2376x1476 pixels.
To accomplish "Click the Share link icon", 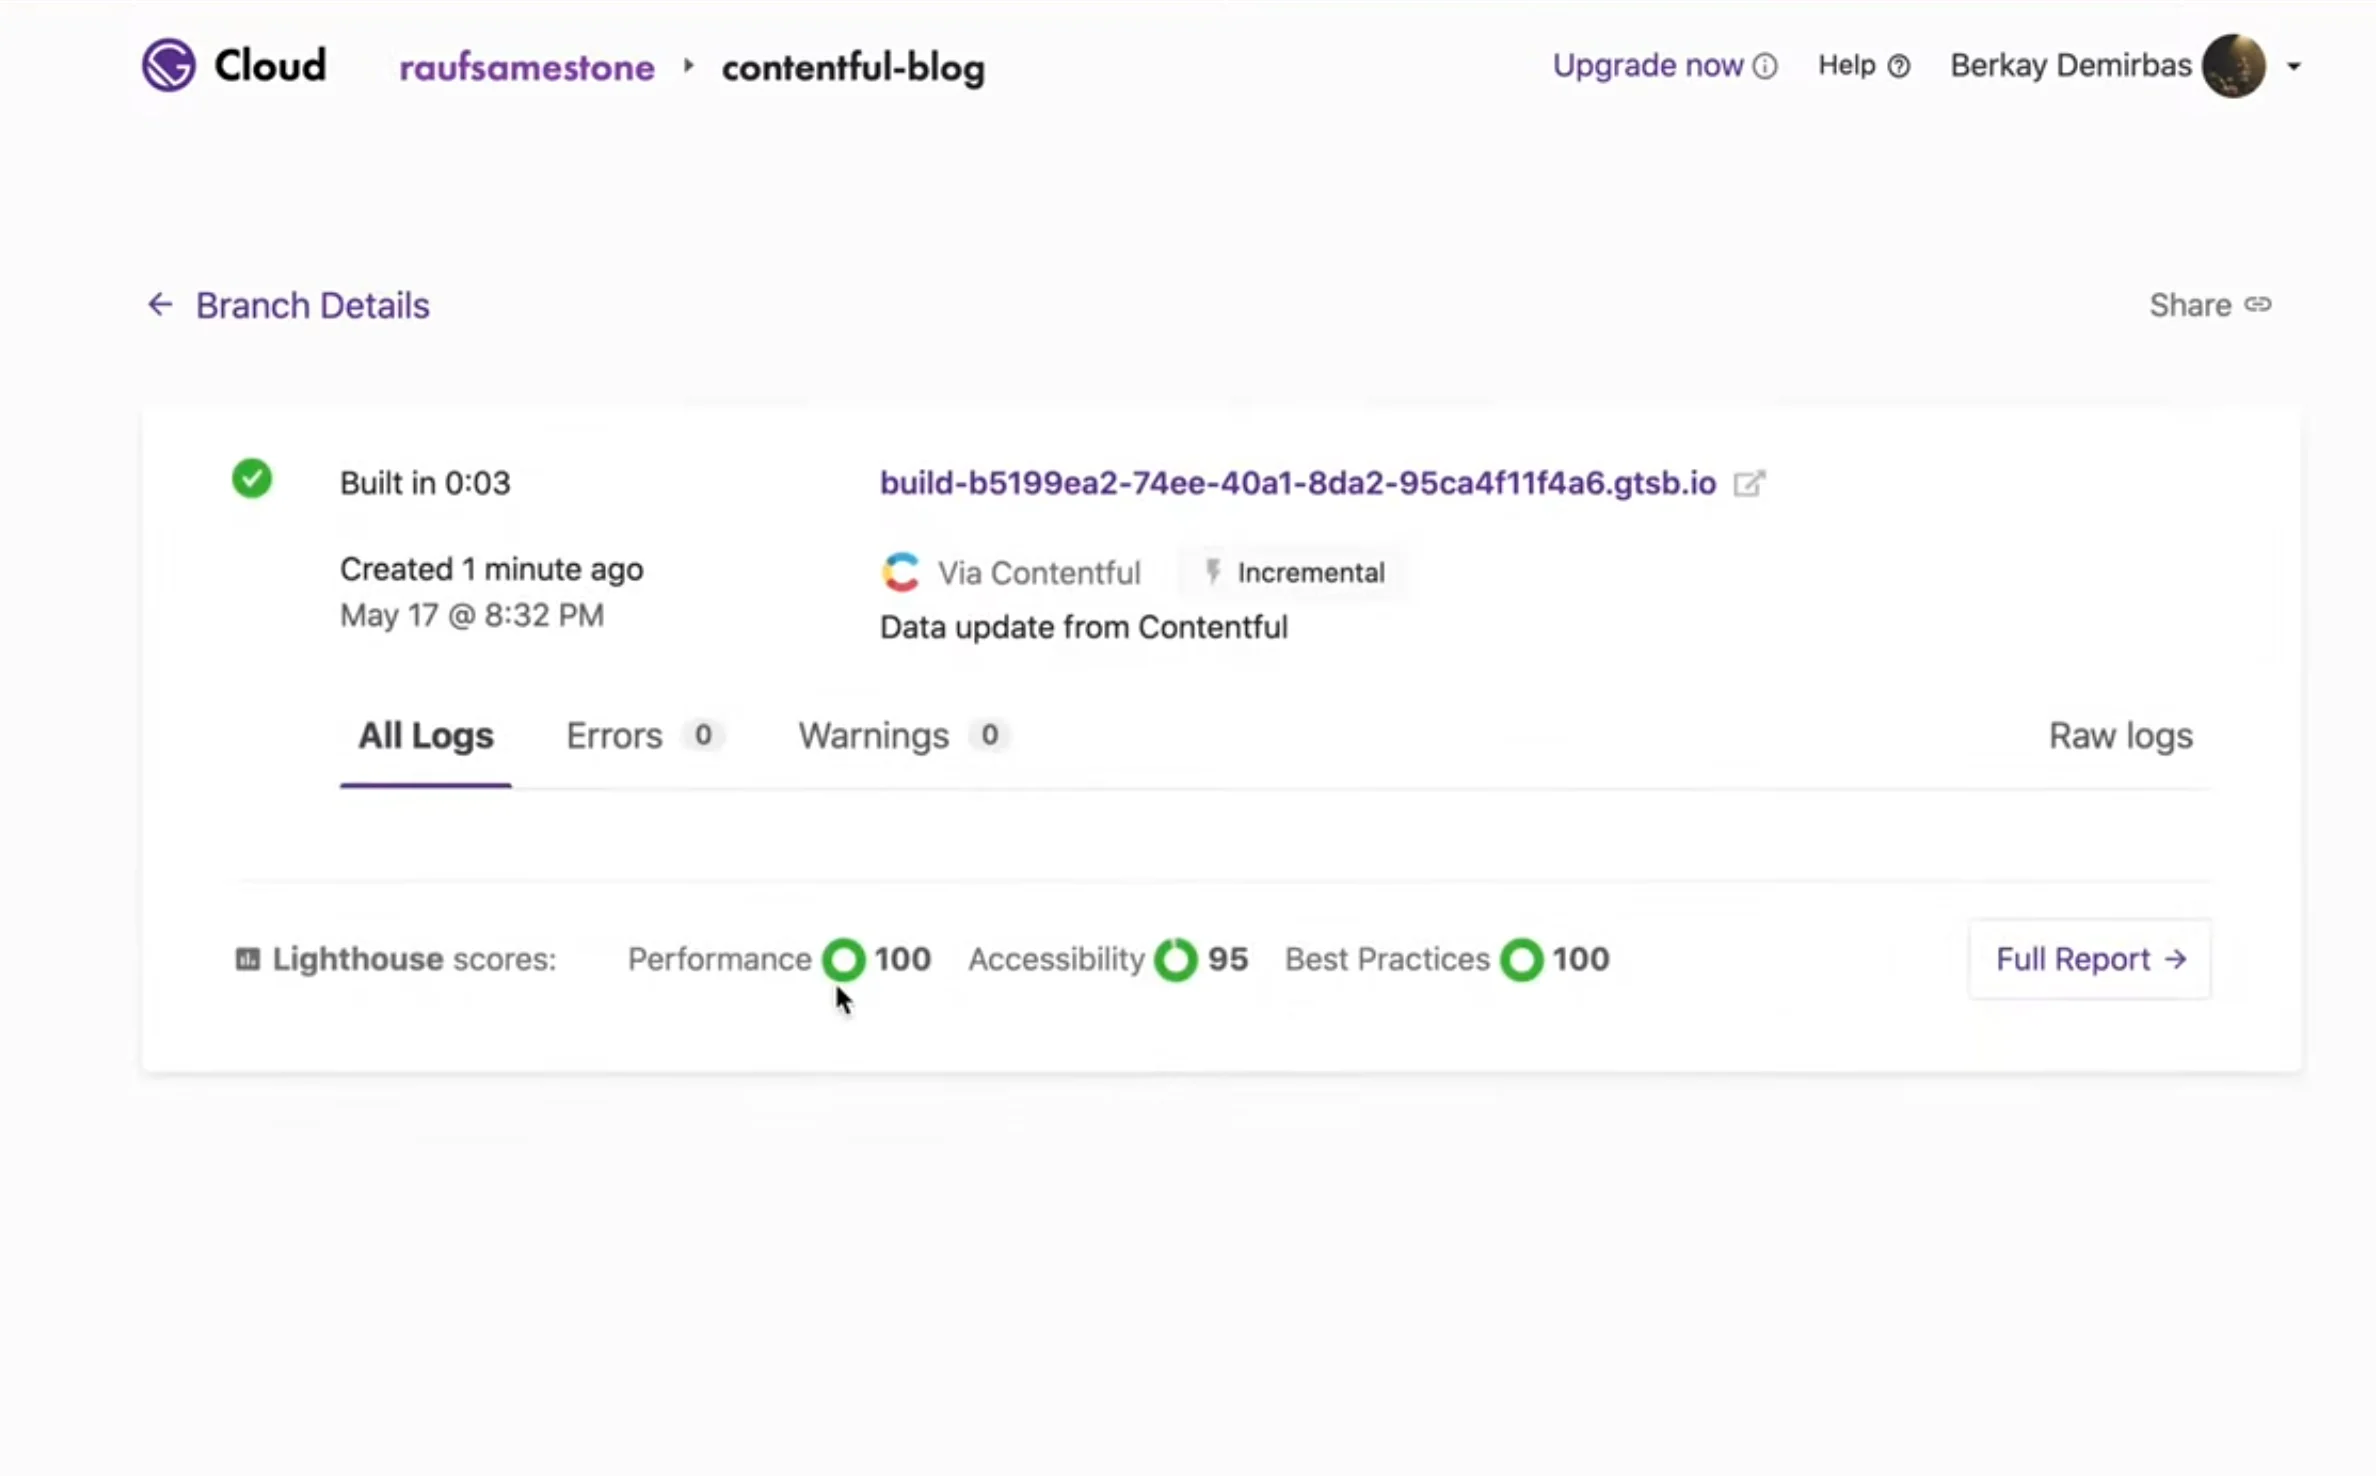I will [x=2258, y=304].
